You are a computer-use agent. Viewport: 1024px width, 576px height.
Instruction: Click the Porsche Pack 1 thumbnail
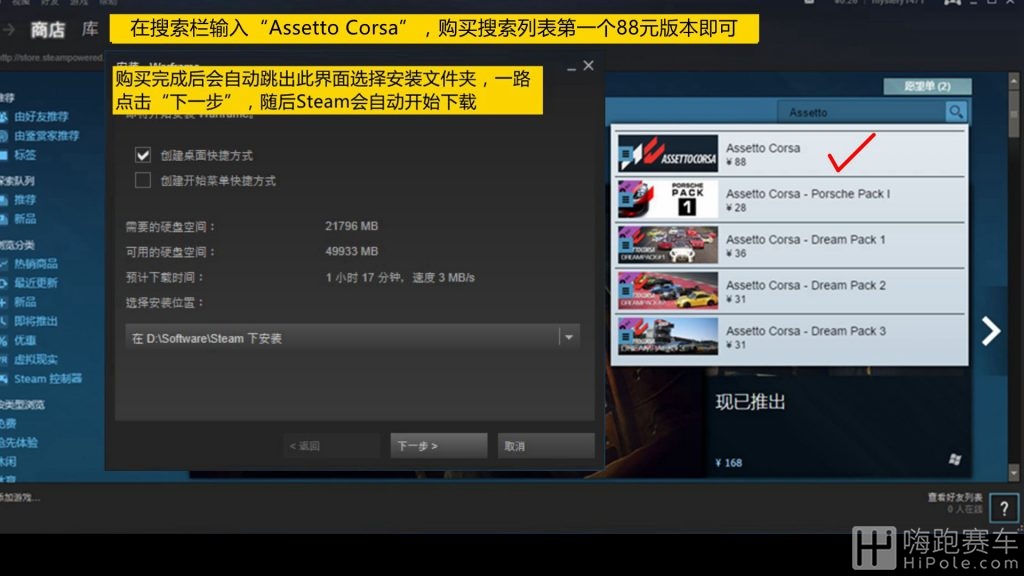point(667,199)
